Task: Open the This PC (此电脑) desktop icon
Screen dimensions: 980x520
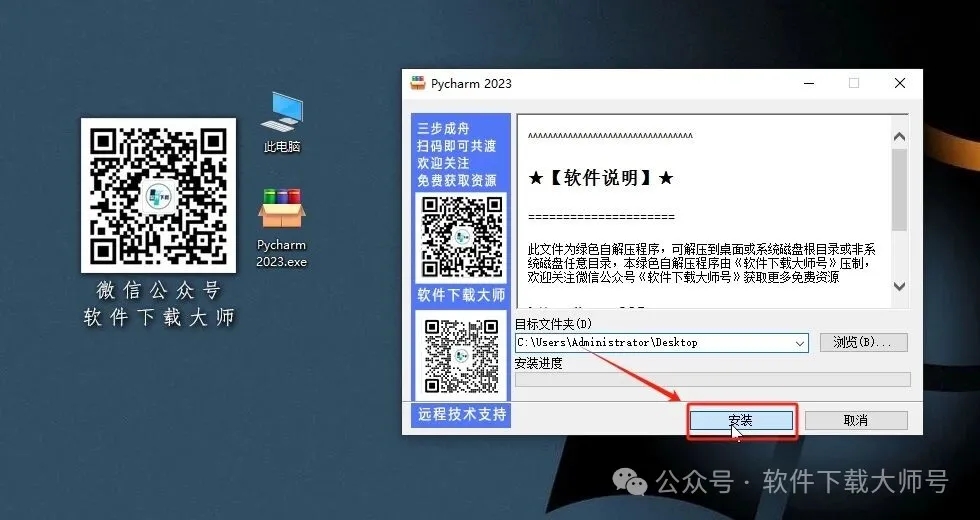Action: [x=282, y=122]
